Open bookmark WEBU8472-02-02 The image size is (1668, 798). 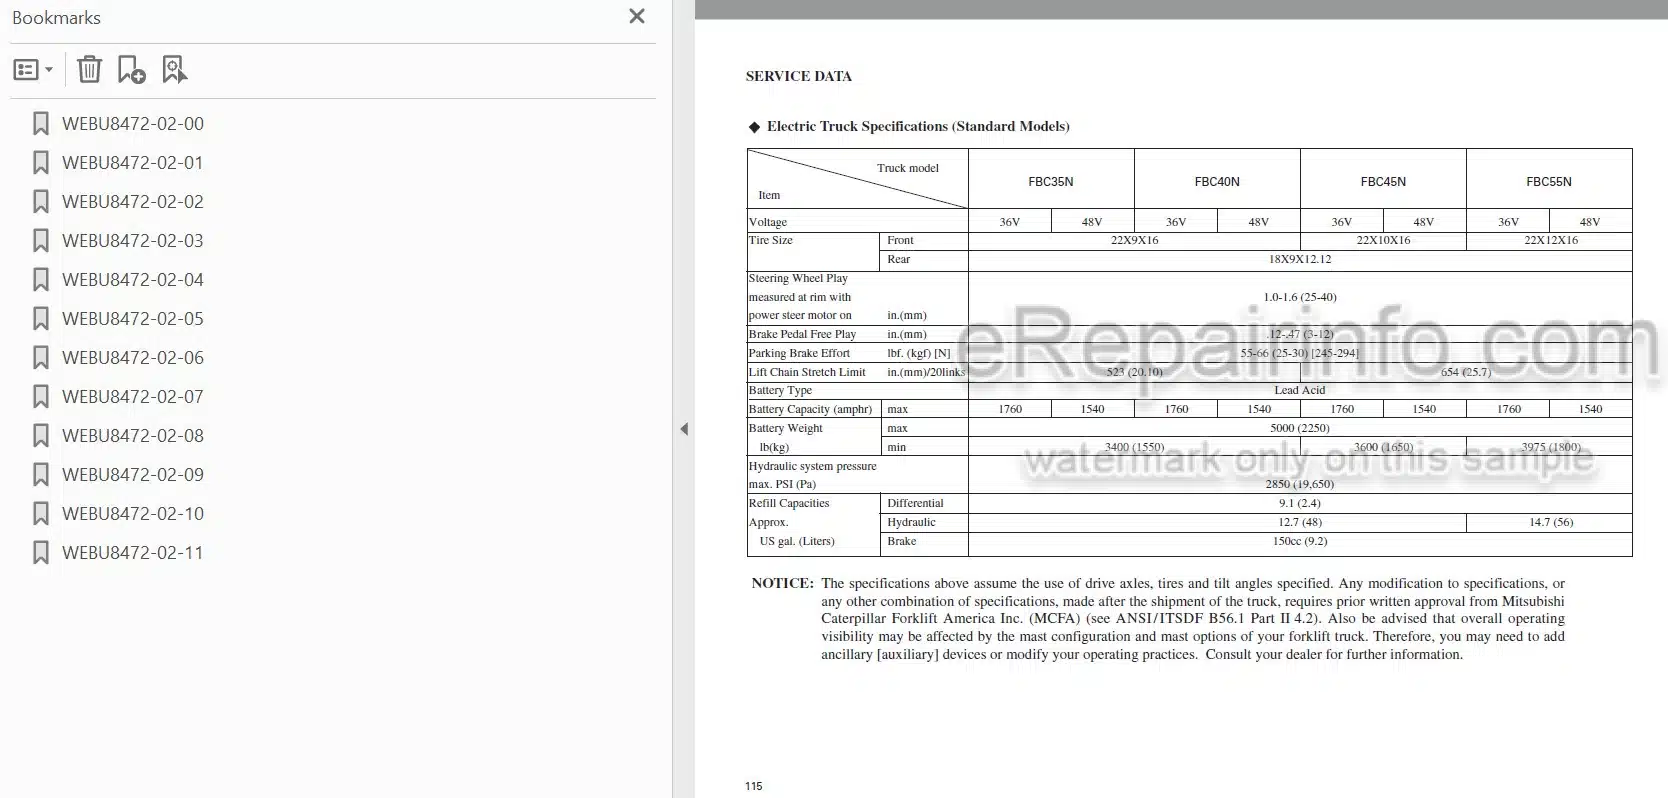(x=133, y=202)
